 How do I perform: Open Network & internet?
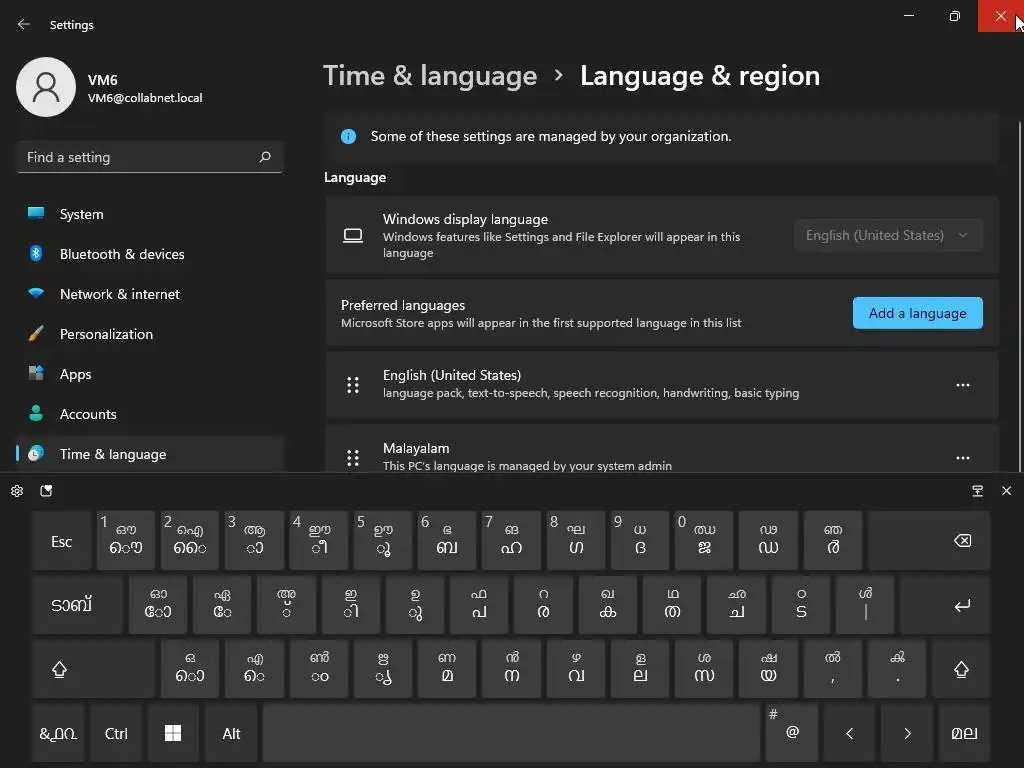pos(150,294)
